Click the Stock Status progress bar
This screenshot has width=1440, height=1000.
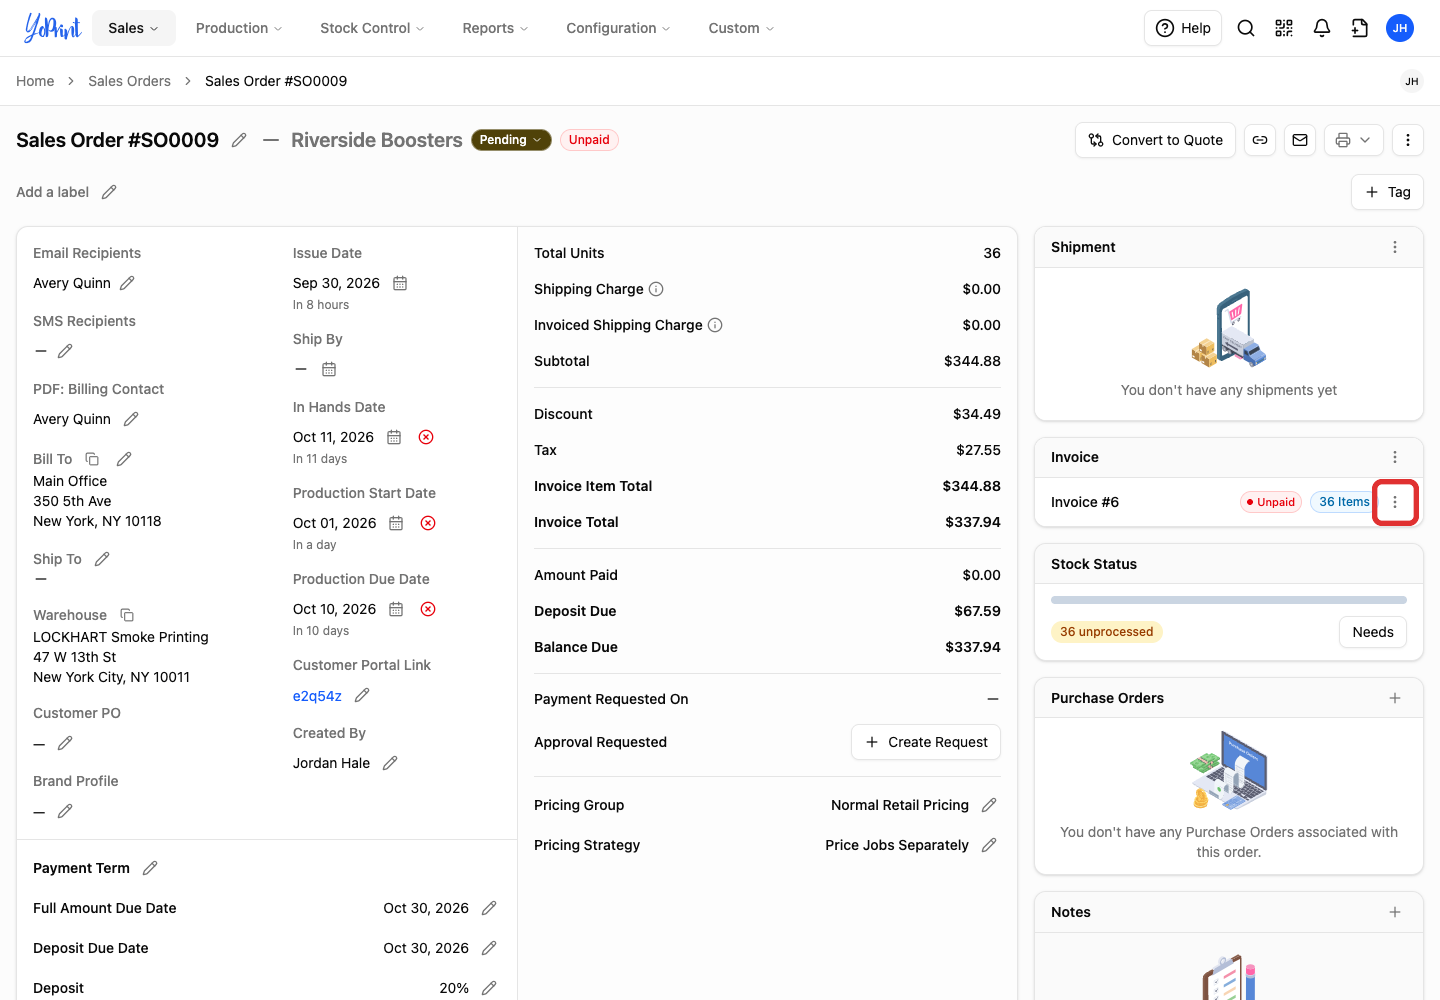1229,600
